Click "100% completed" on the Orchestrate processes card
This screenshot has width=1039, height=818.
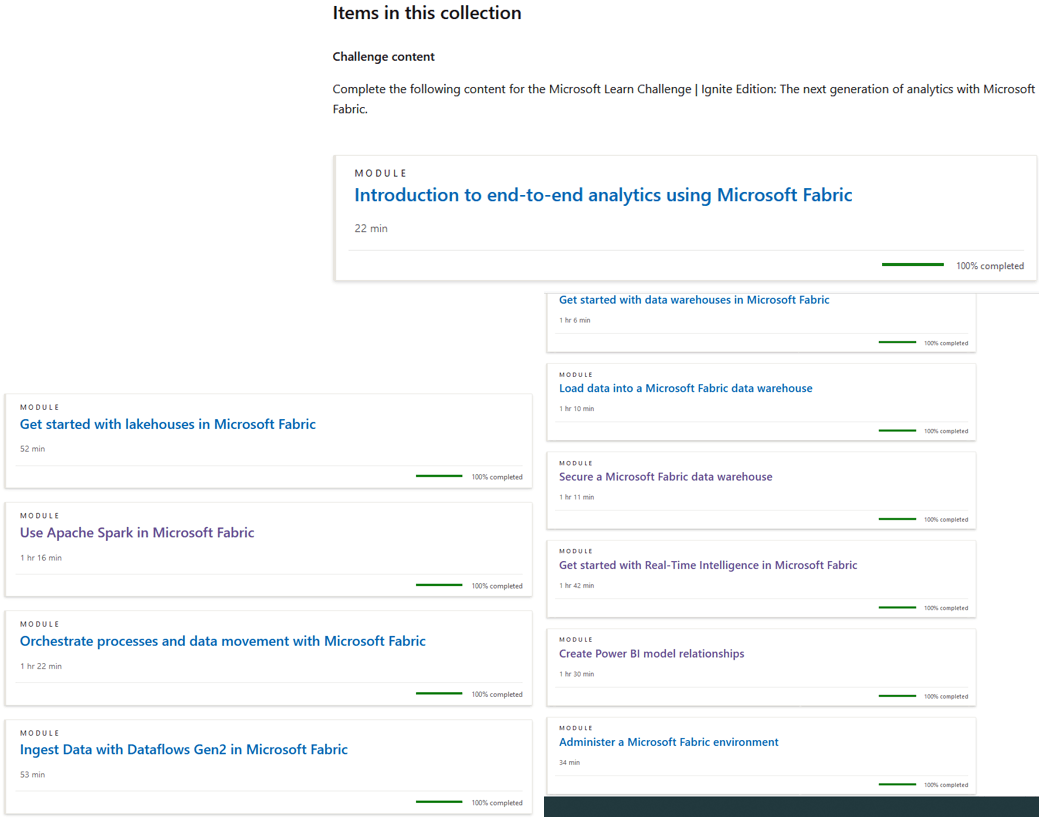point(497,695)
